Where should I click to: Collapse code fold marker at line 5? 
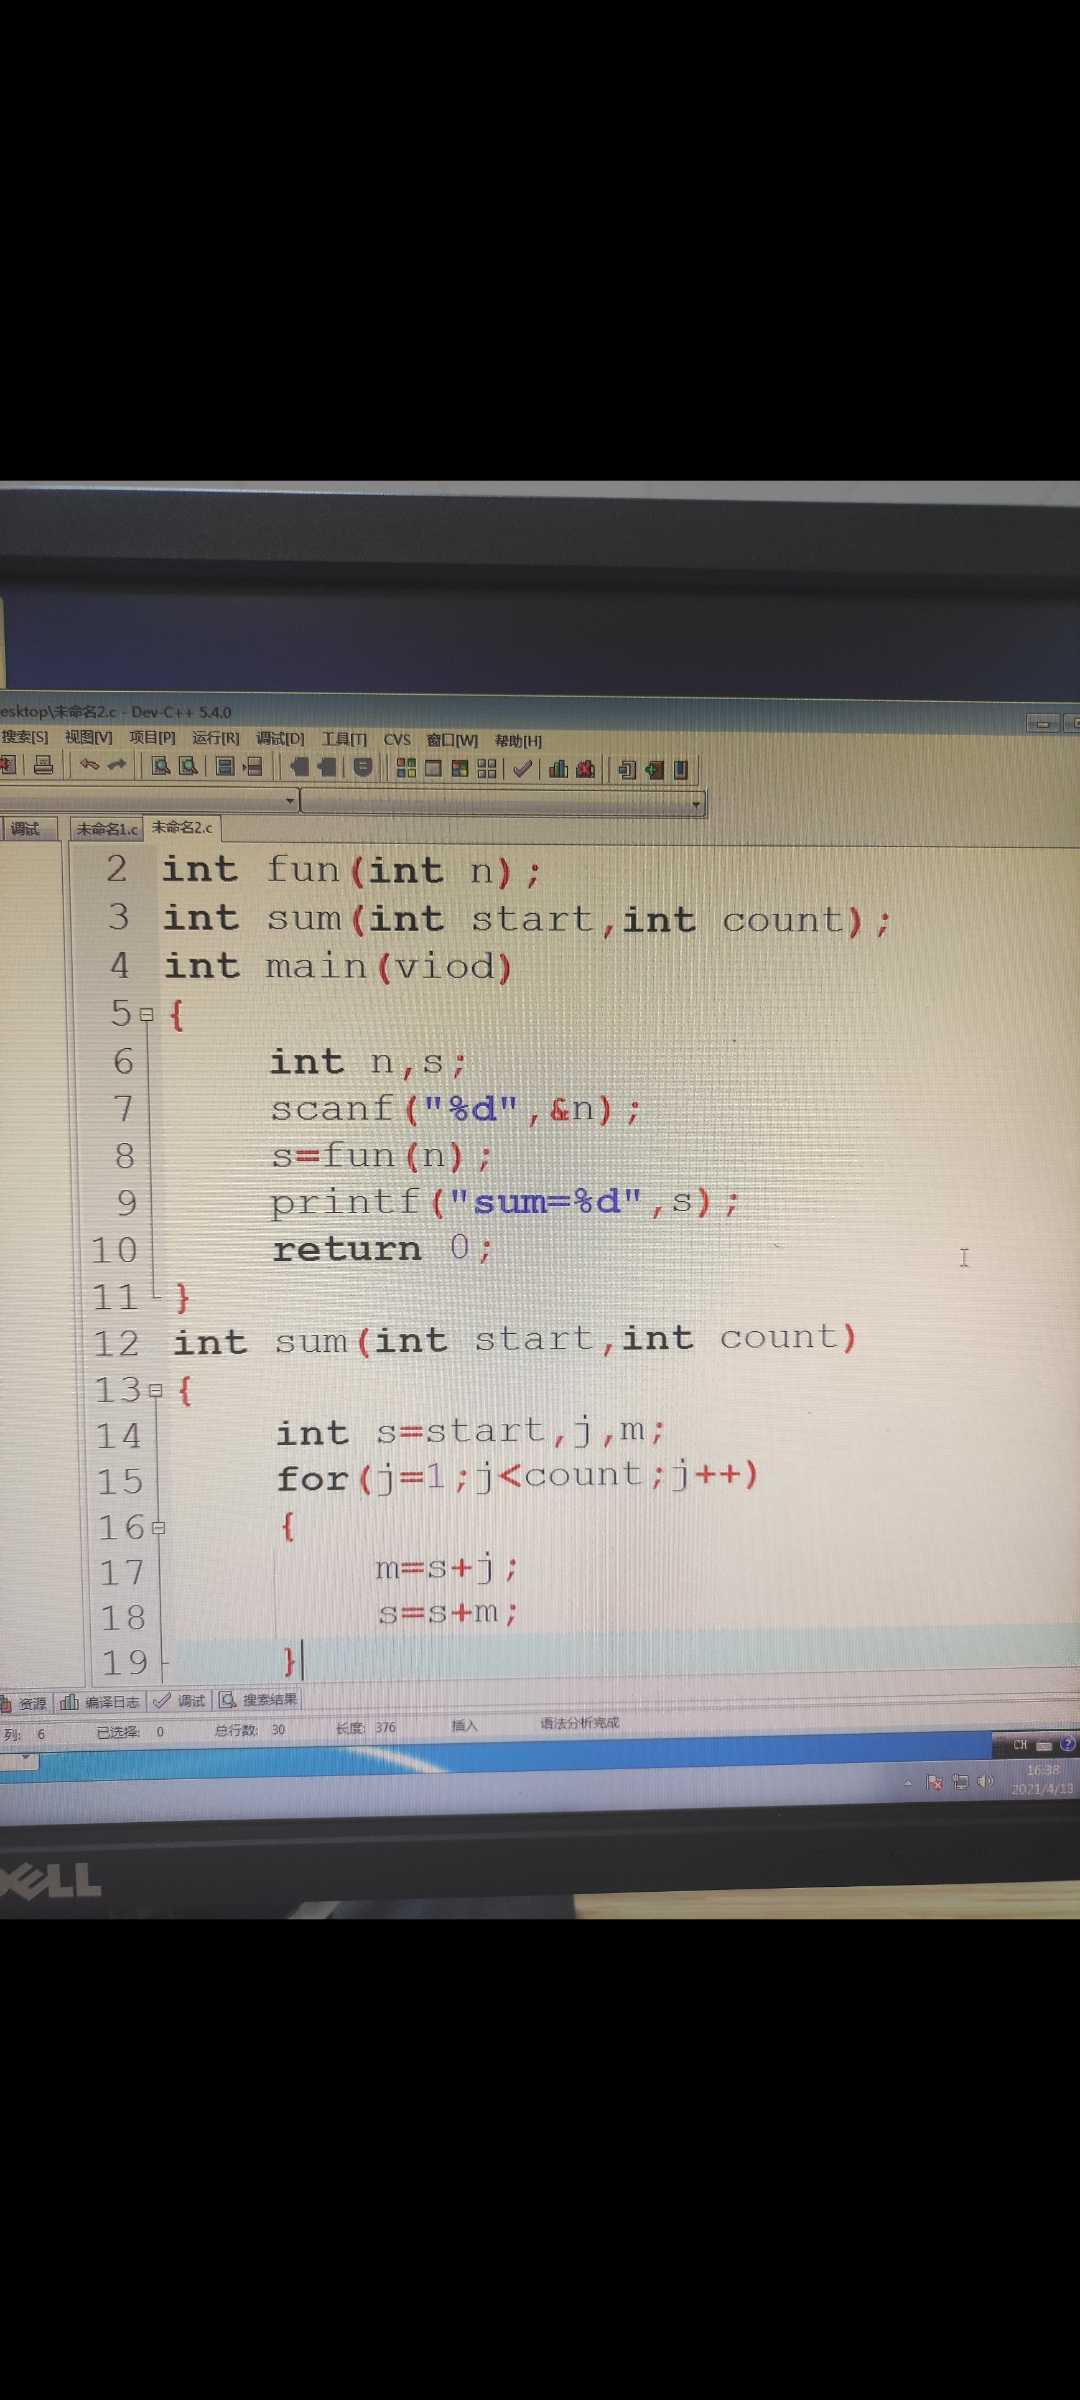[147, 1015]
